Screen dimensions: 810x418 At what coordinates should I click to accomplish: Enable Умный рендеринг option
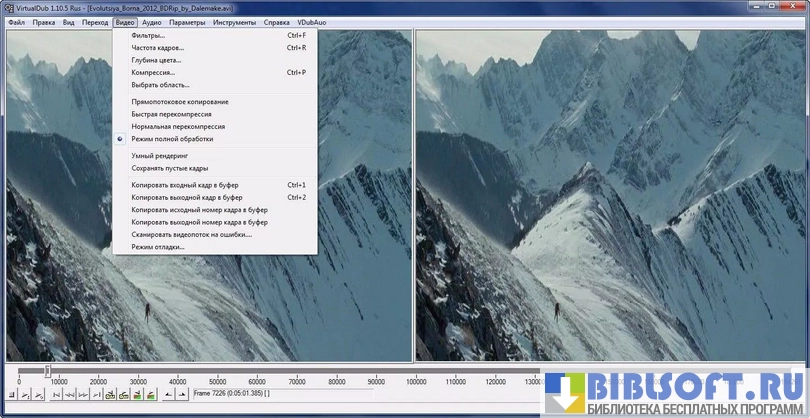click(x=166, y=156)
